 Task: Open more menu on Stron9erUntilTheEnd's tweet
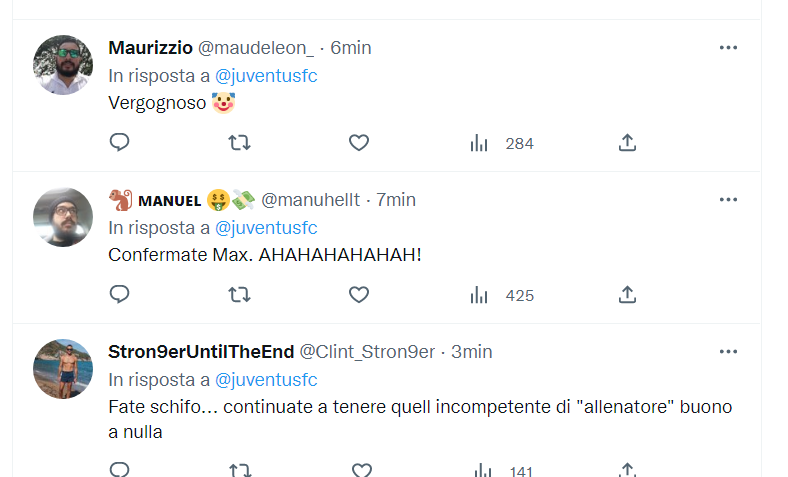[728, 352]
